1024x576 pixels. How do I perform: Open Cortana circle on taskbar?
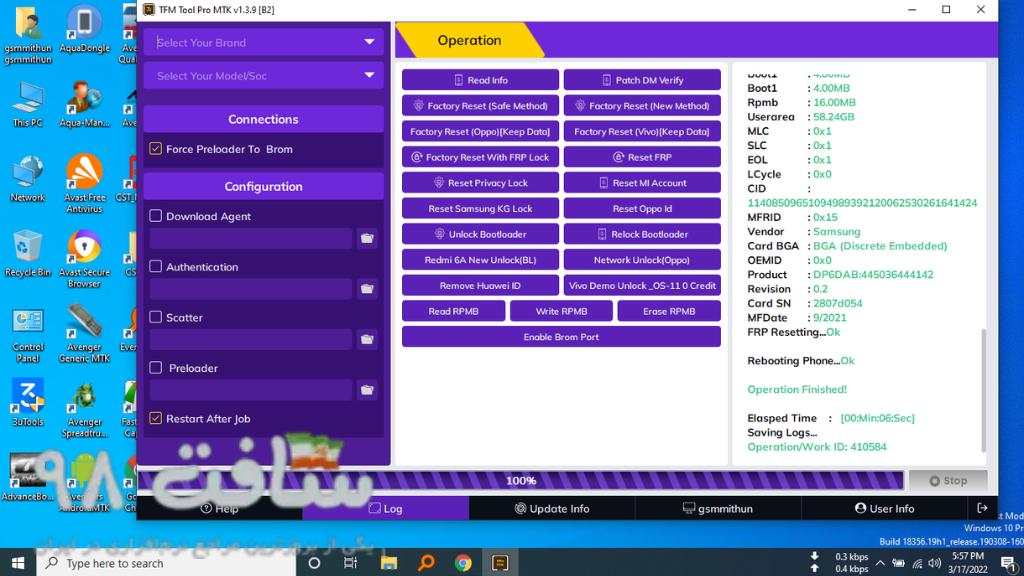(314, 563)
